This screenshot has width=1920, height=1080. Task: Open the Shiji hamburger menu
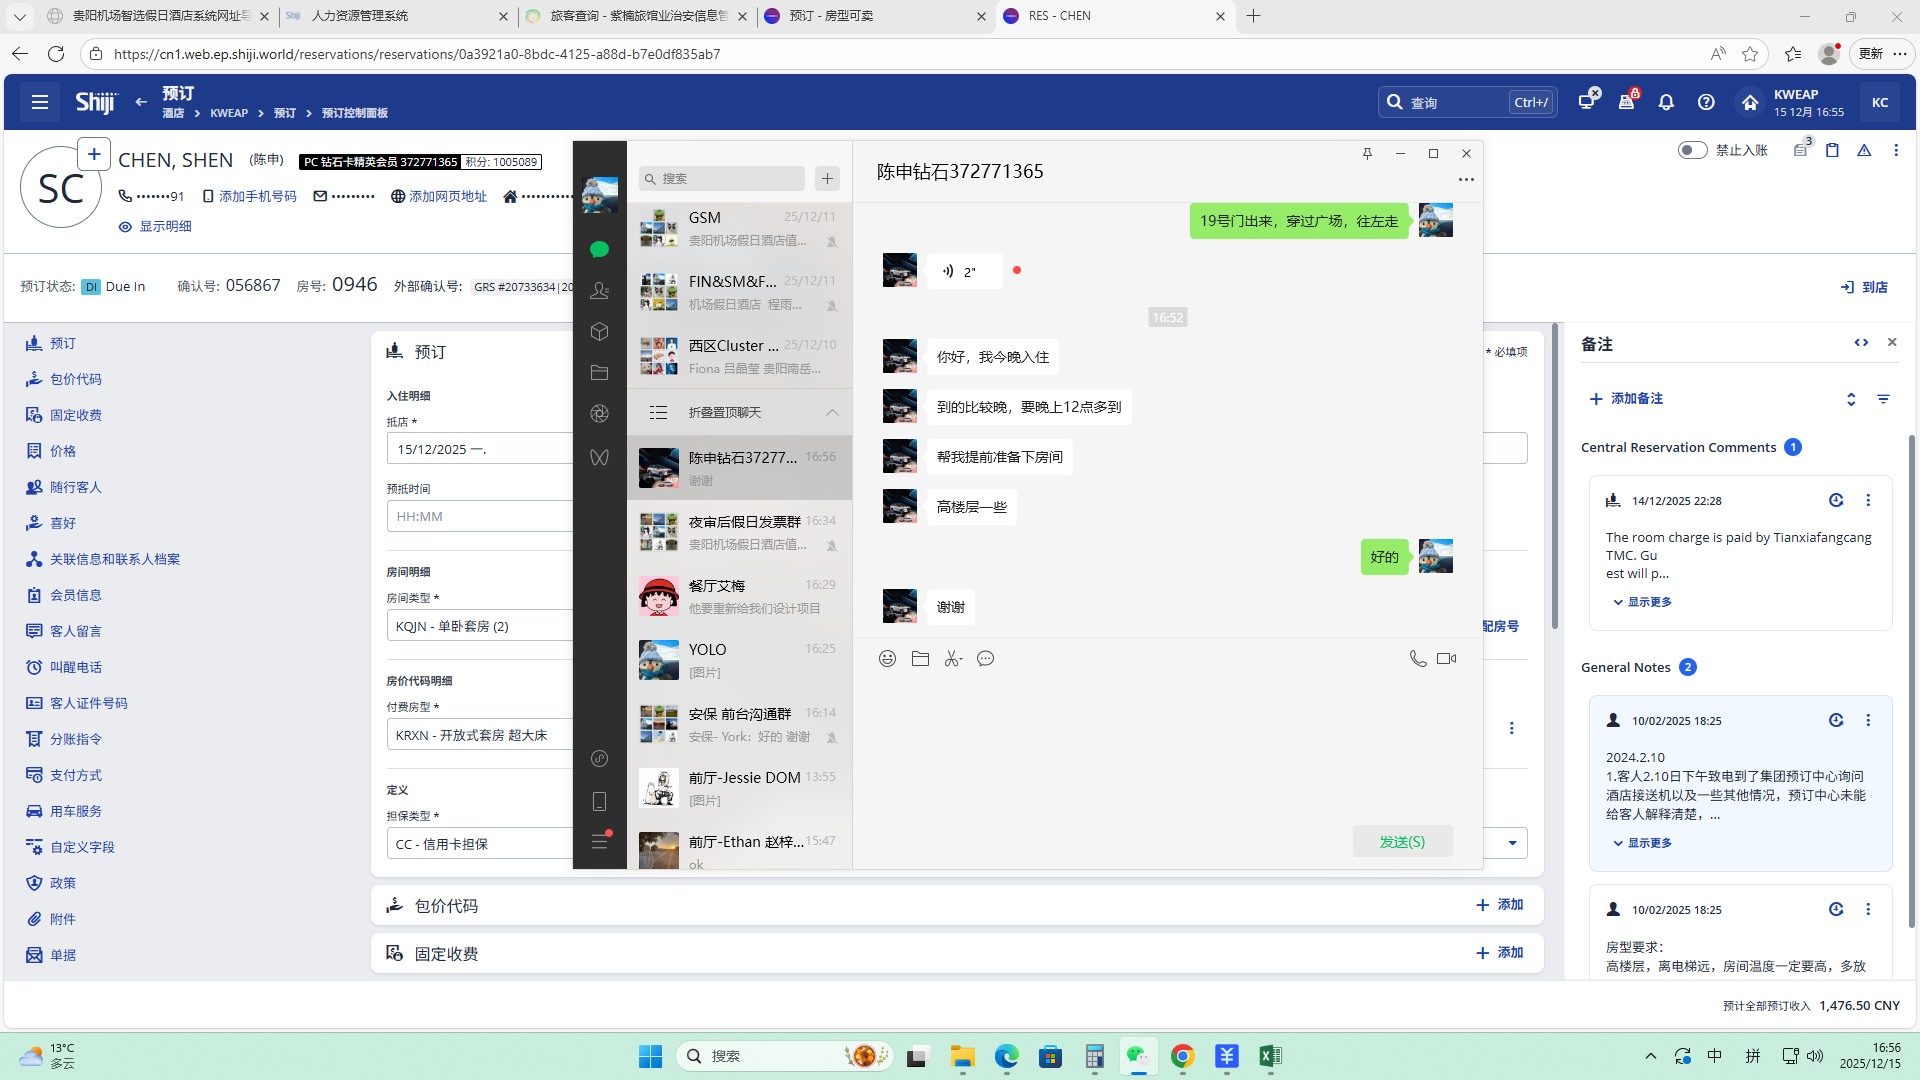[40, 102]
